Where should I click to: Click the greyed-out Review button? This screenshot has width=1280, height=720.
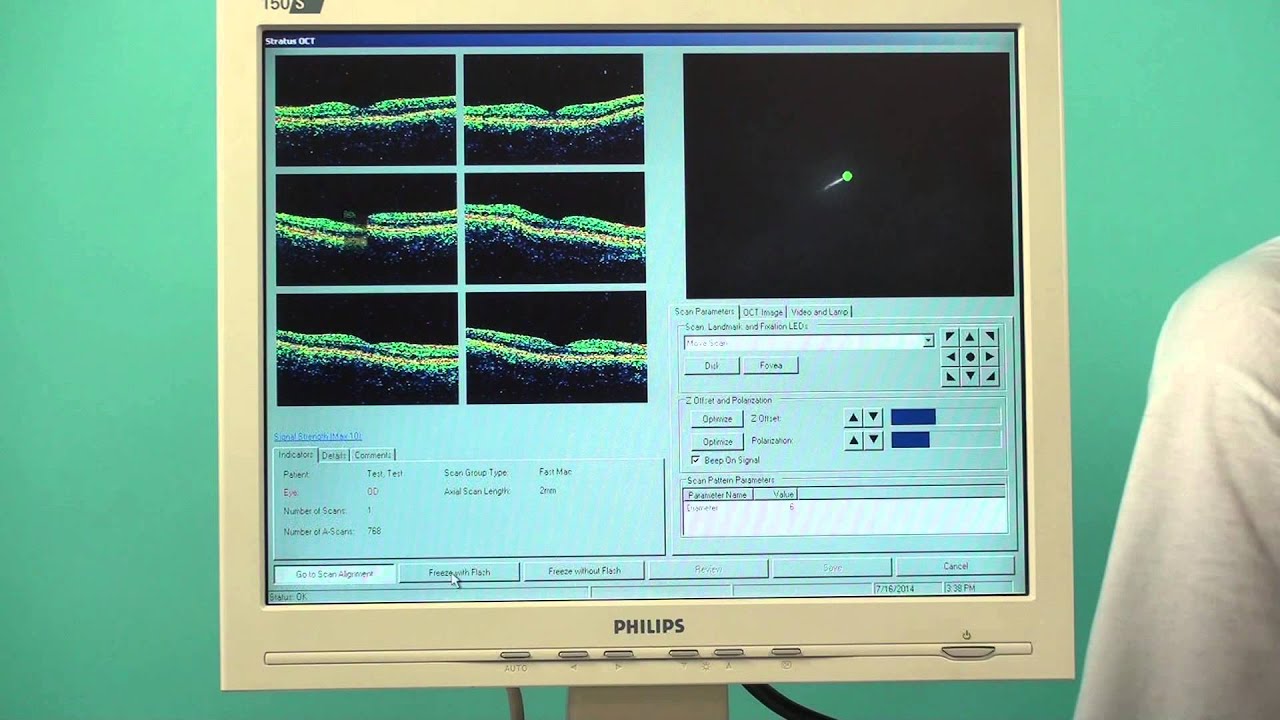(708, 569)
